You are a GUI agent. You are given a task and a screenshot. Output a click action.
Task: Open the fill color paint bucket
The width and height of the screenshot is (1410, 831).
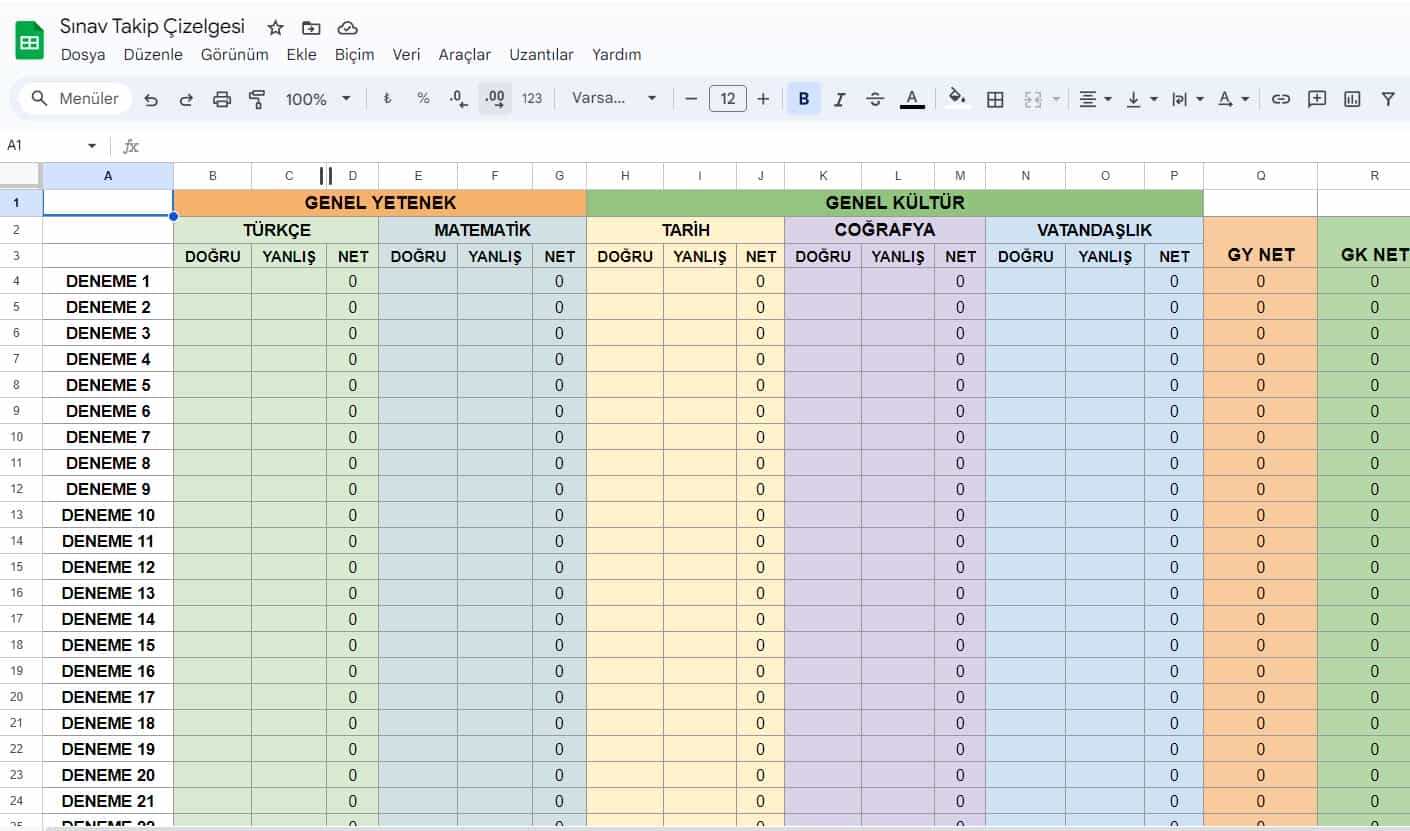coord(957,99)
